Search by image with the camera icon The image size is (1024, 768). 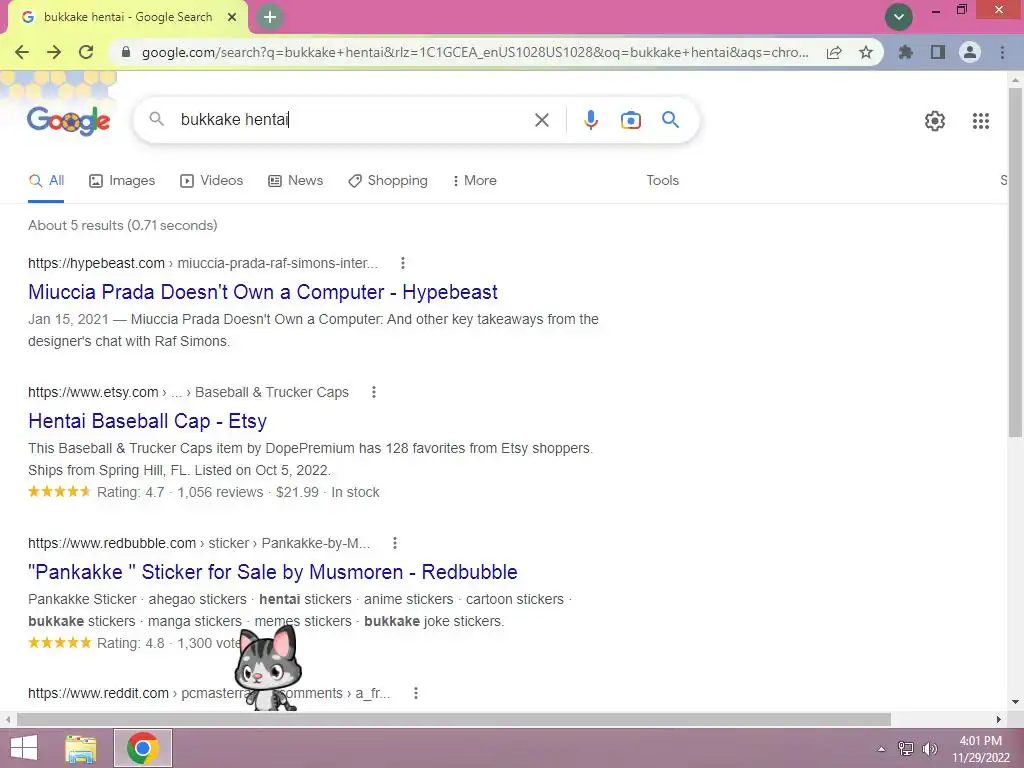[x=630, y=120]
